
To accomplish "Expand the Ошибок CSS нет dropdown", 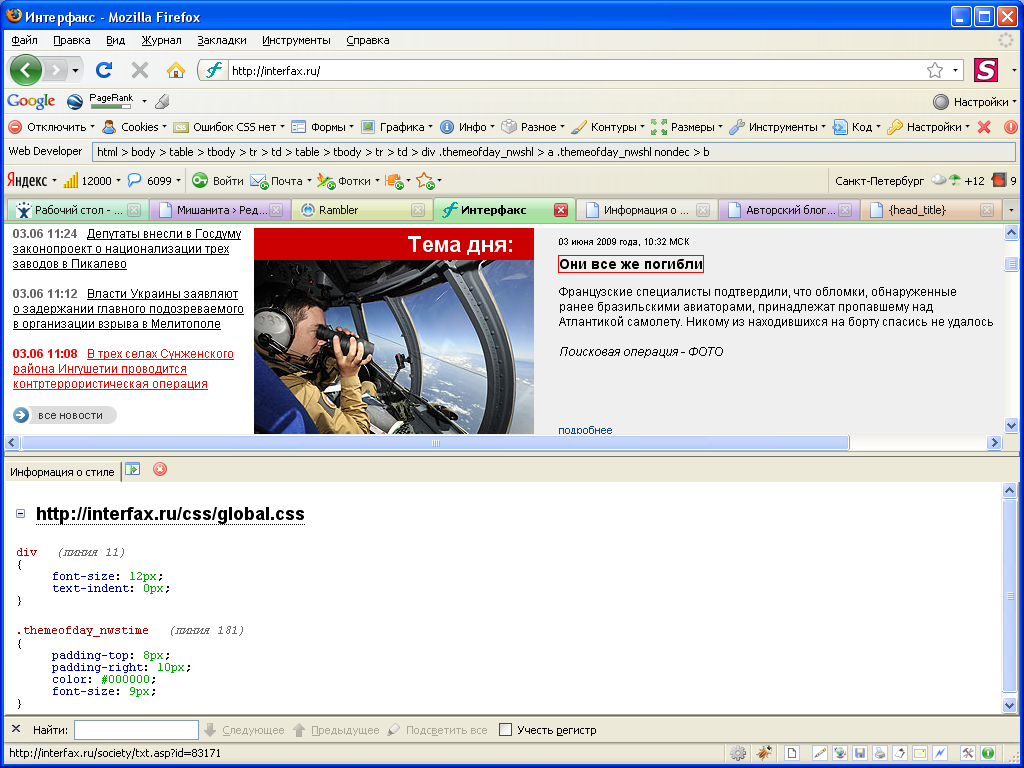I will click(x=229, y=127).
